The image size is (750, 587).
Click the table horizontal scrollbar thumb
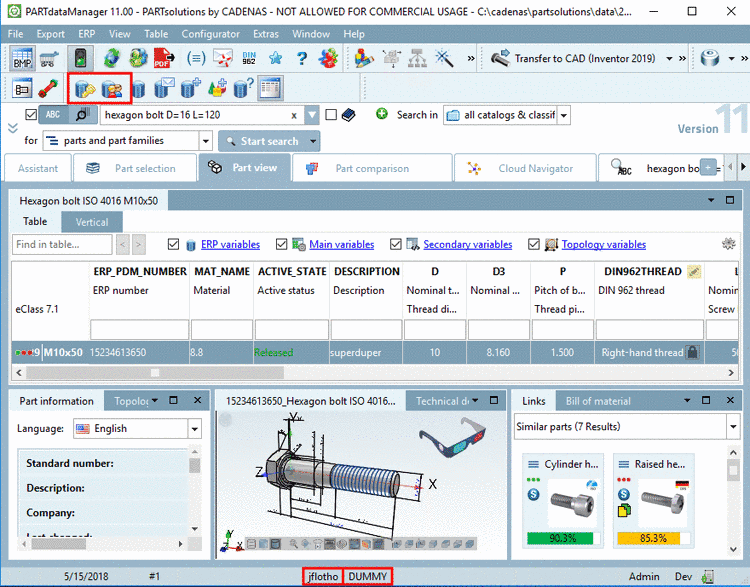coord(154,372)
